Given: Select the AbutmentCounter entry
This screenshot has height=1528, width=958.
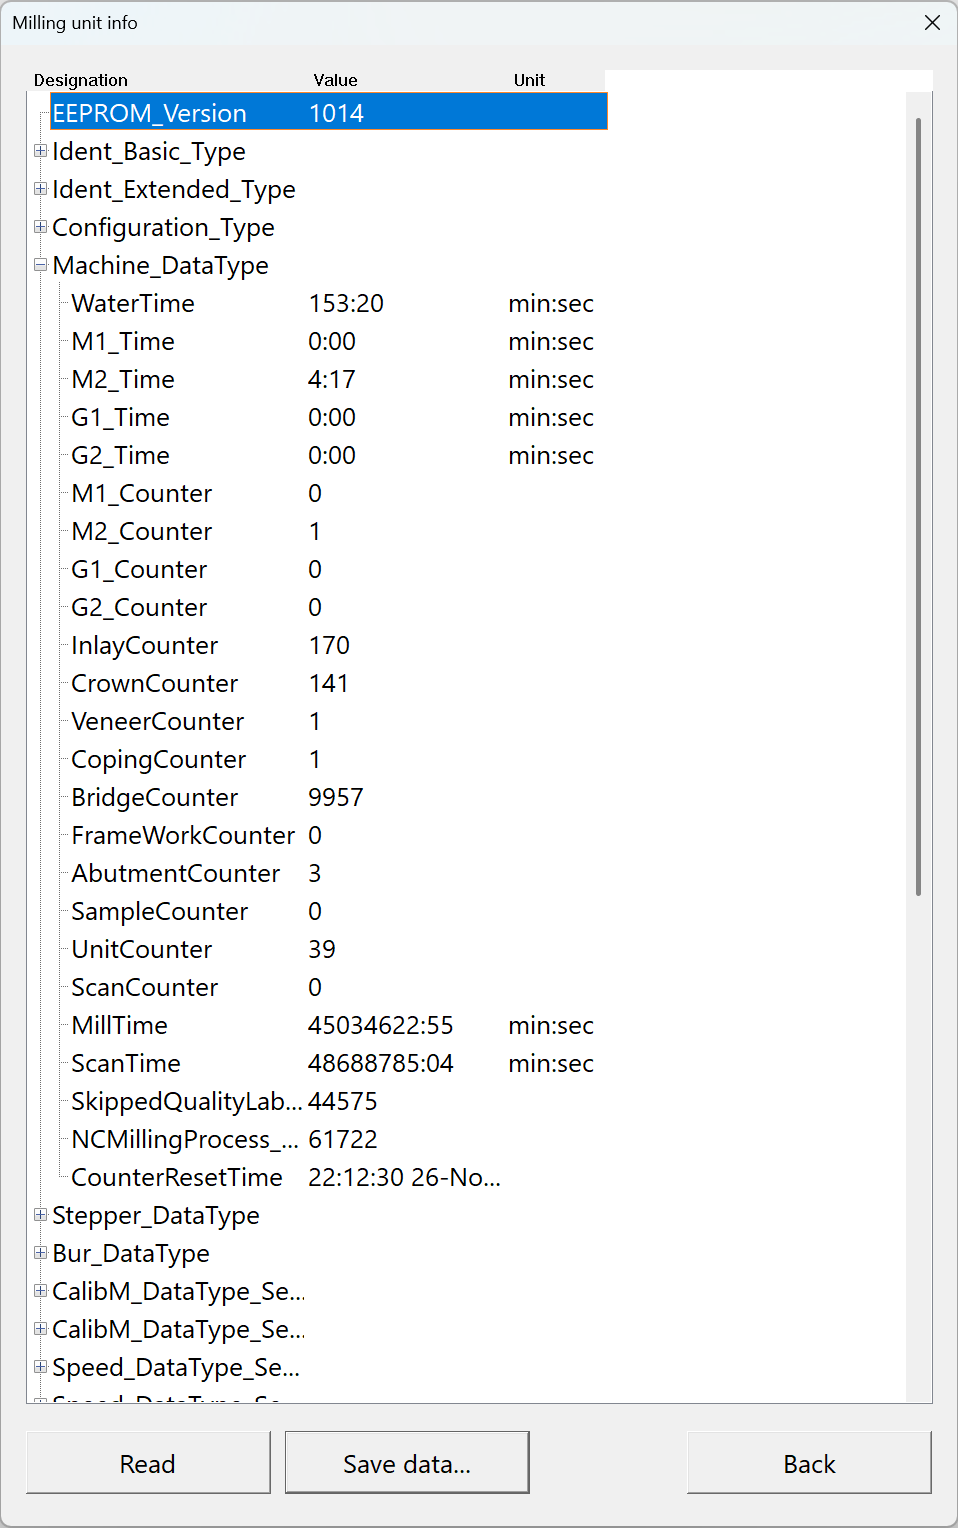Looking at the screenshot, I should (x=175, y=873).
